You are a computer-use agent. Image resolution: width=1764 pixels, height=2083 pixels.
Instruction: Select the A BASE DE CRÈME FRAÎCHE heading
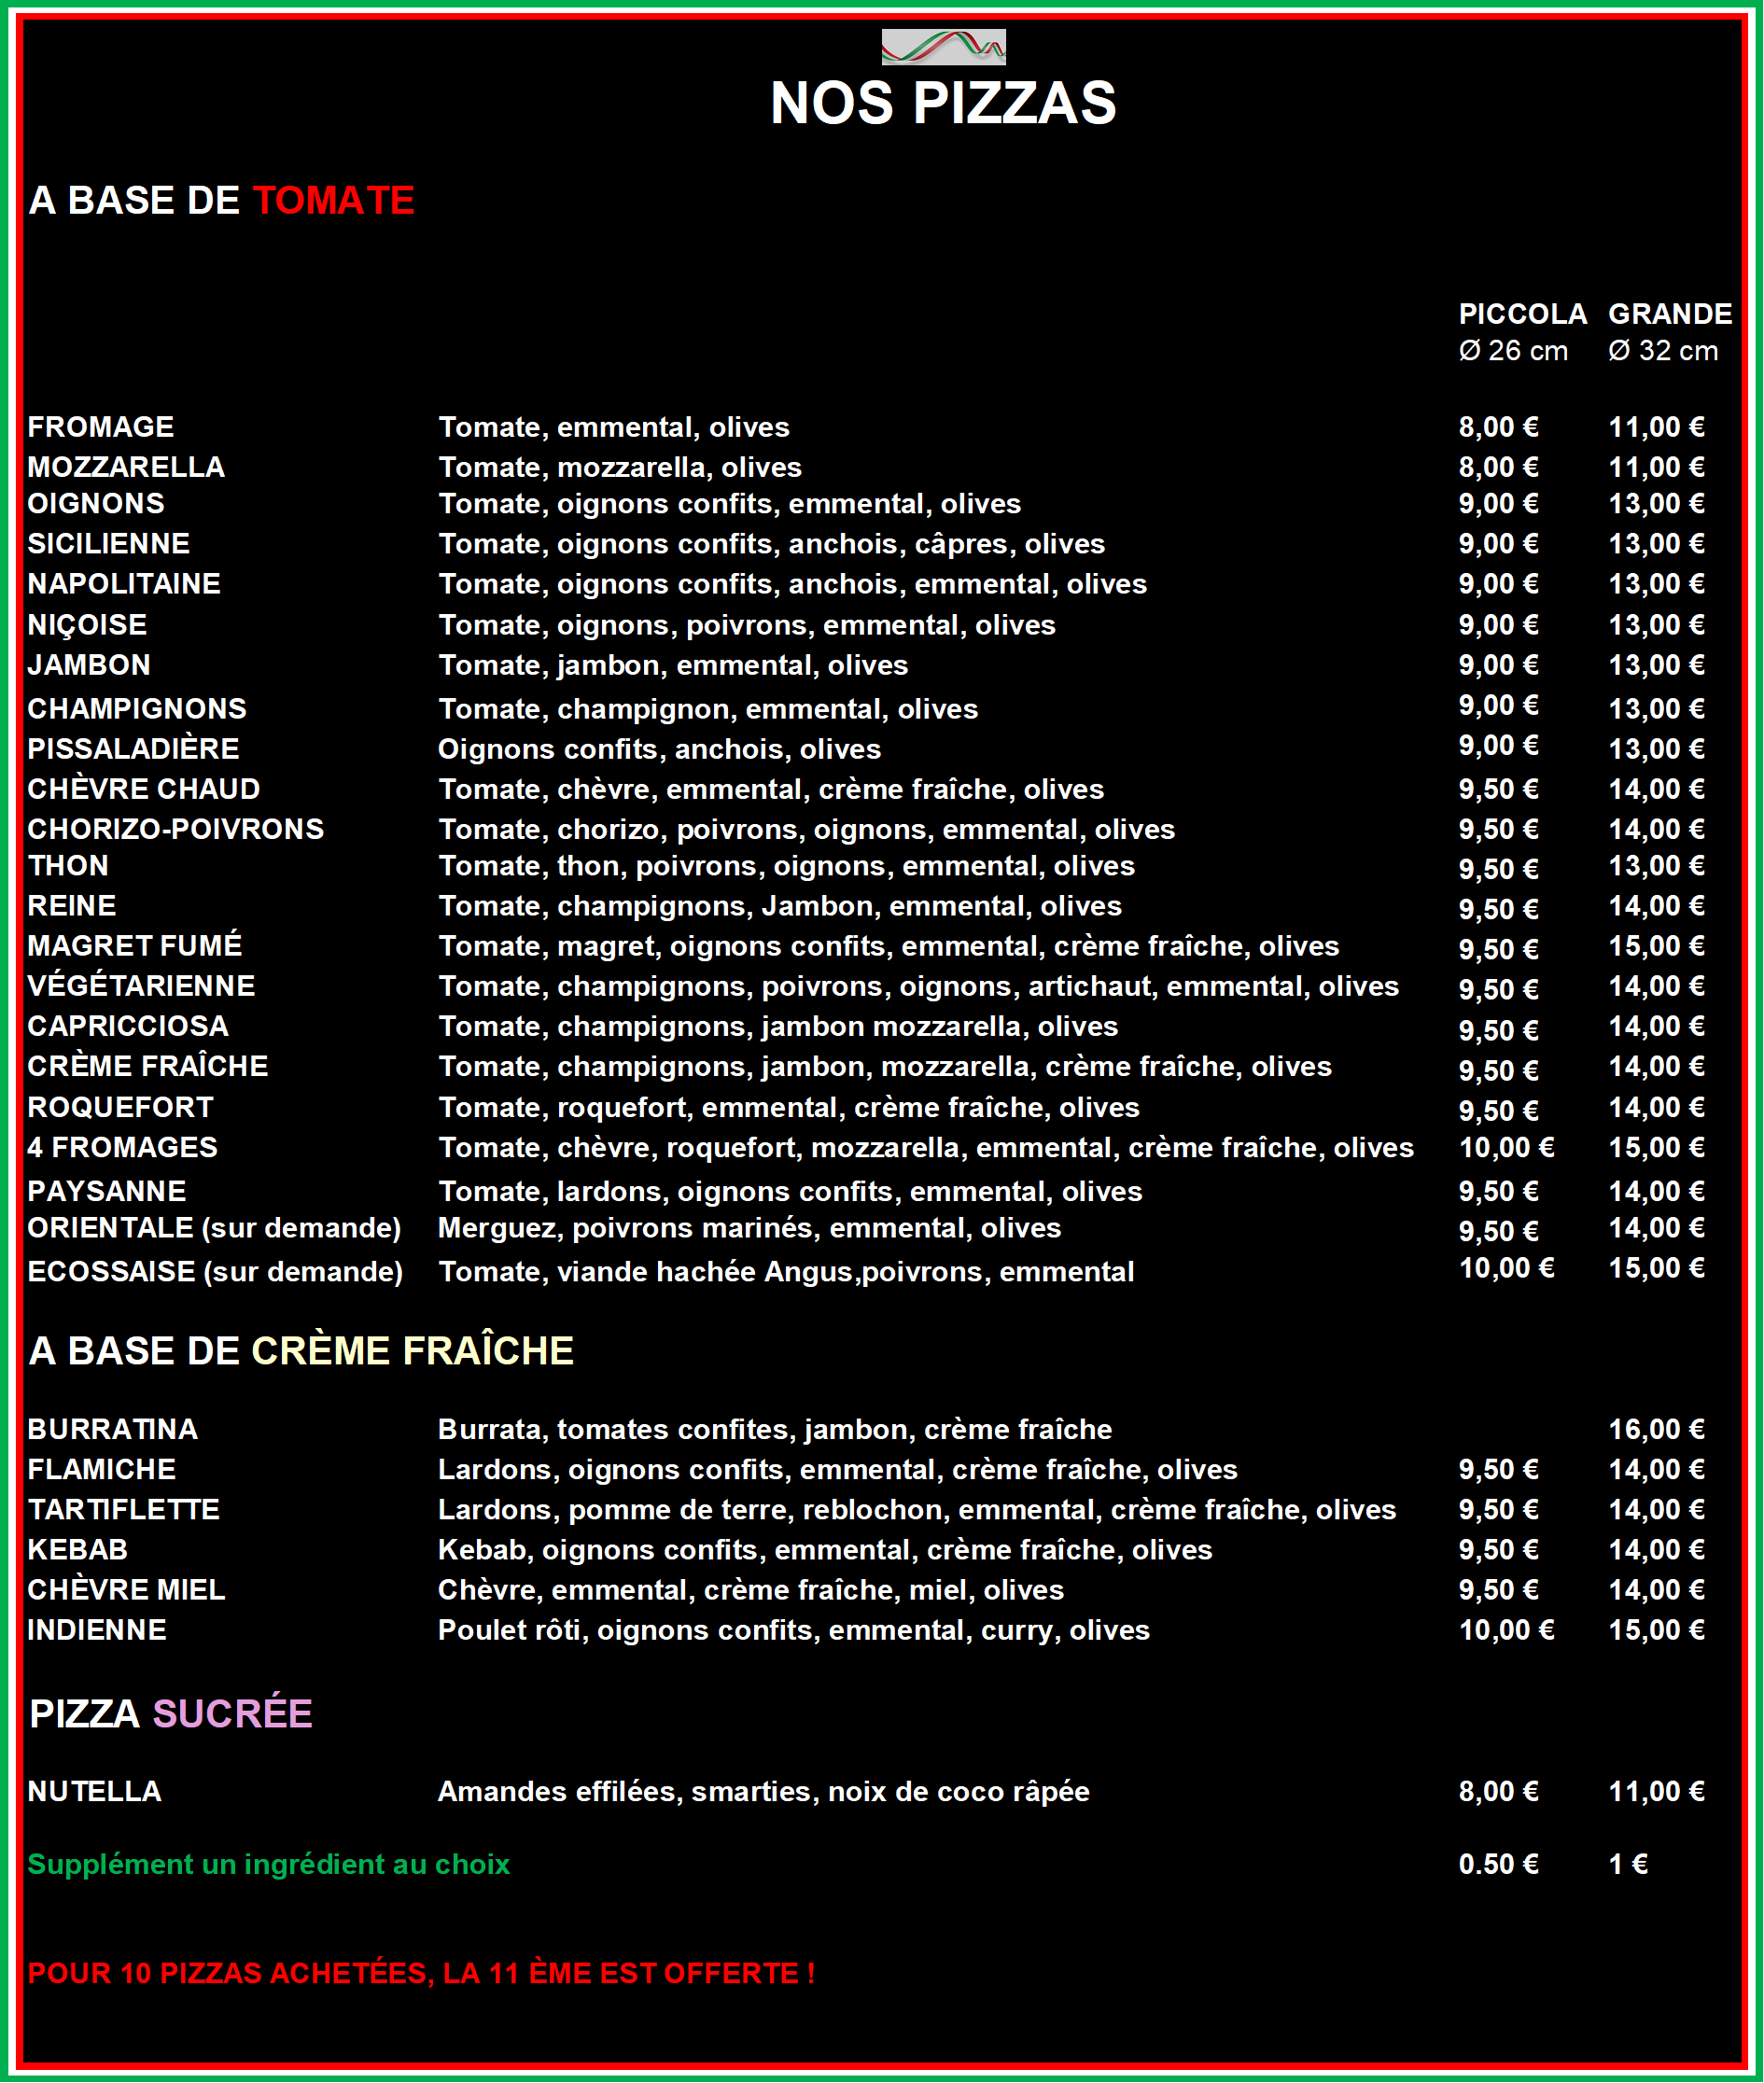point(300,1350)
